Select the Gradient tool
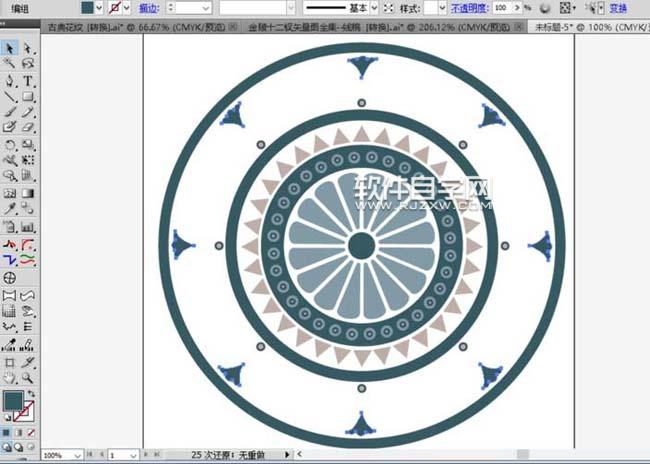The image size is (650, 464). pyautogui.click(x=28, y=193)
